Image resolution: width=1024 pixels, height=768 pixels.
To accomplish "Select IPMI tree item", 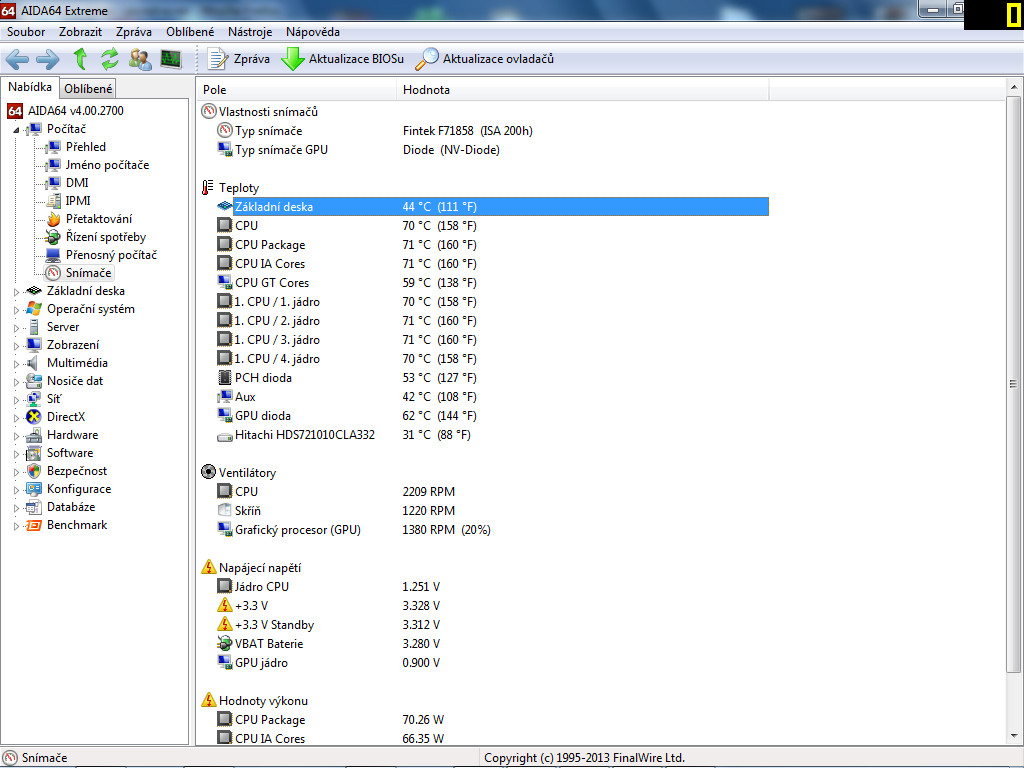I will [78, 200].
